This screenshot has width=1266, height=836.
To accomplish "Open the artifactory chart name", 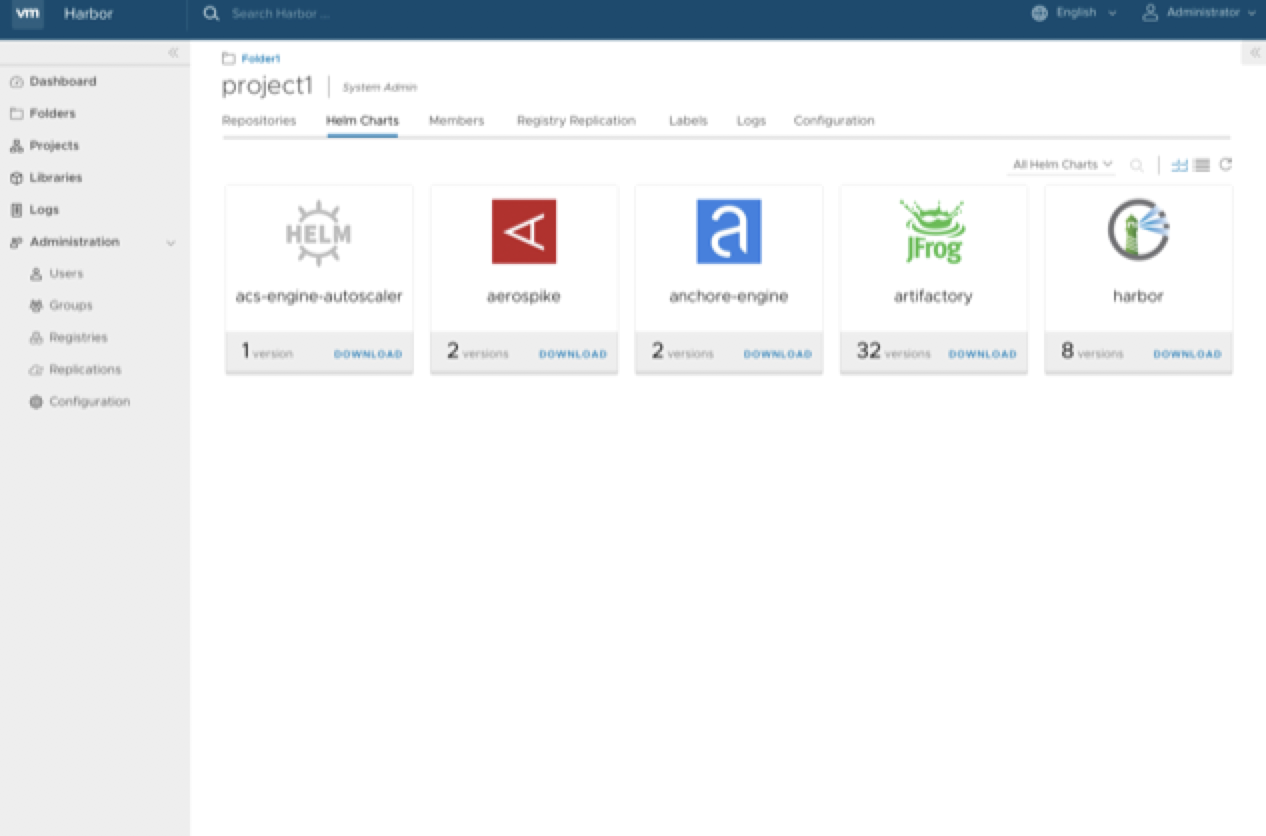I will (x=933, y=297).
